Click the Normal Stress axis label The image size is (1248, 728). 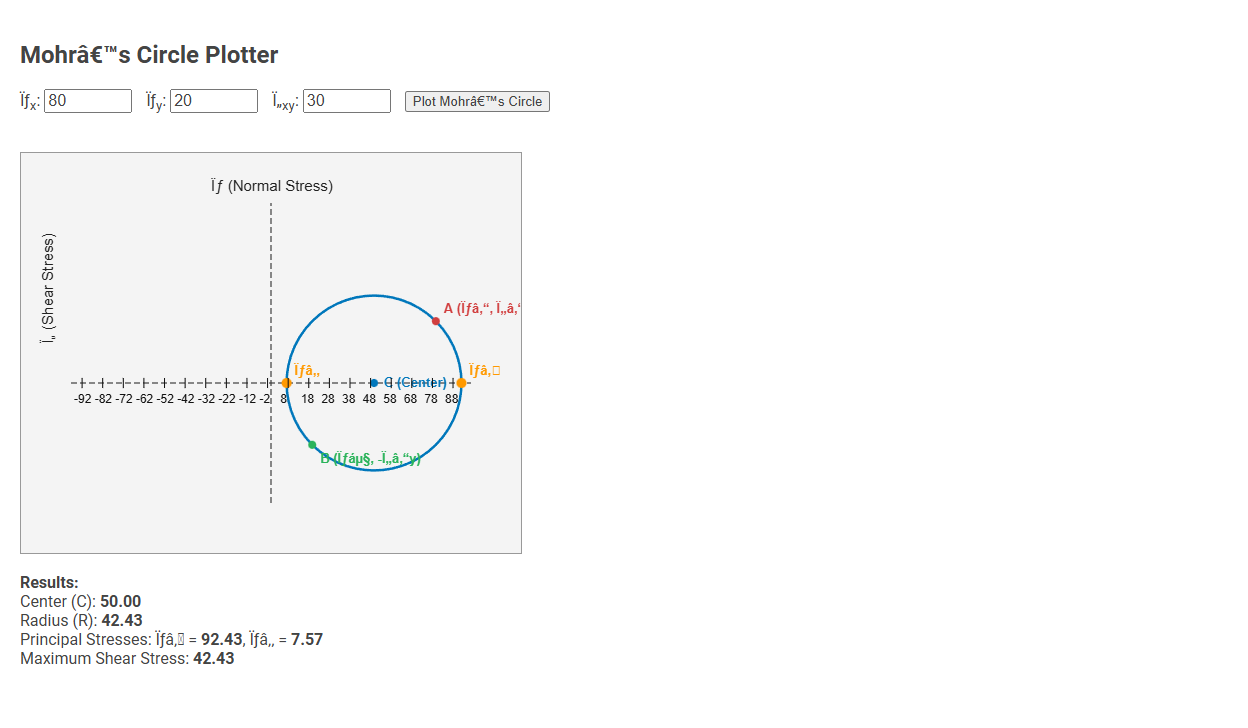point(272,186)
